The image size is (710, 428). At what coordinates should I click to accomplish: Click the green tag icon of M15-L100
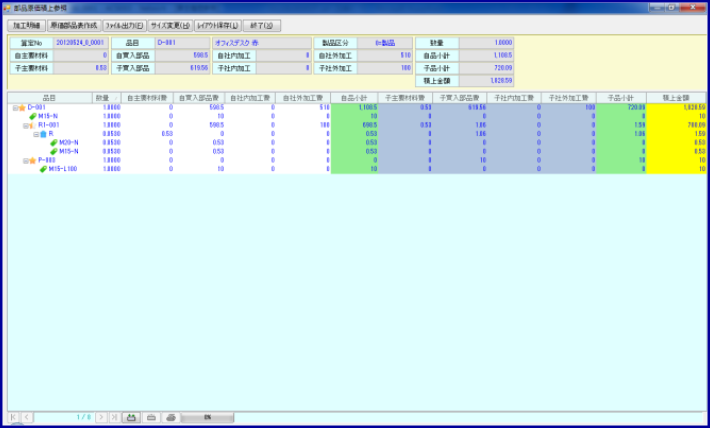(43, 169)
